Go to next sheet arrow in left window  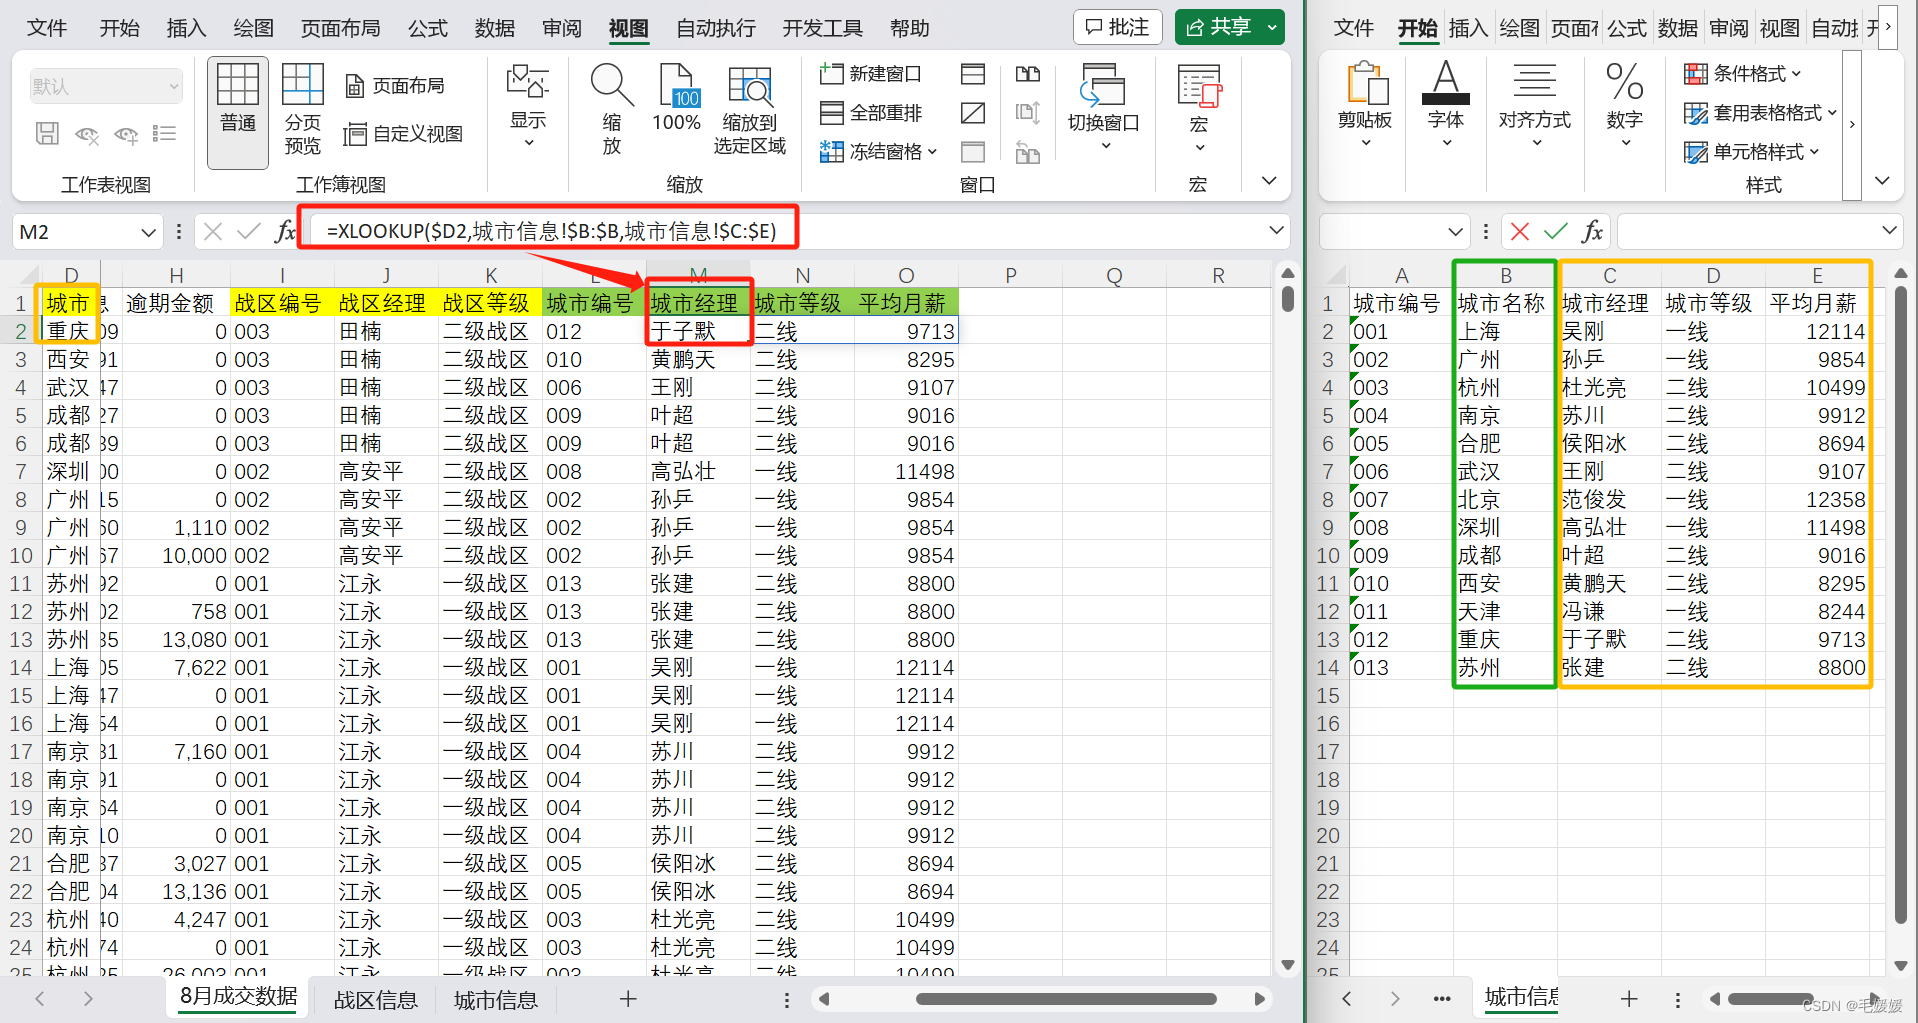coord(88,998)
